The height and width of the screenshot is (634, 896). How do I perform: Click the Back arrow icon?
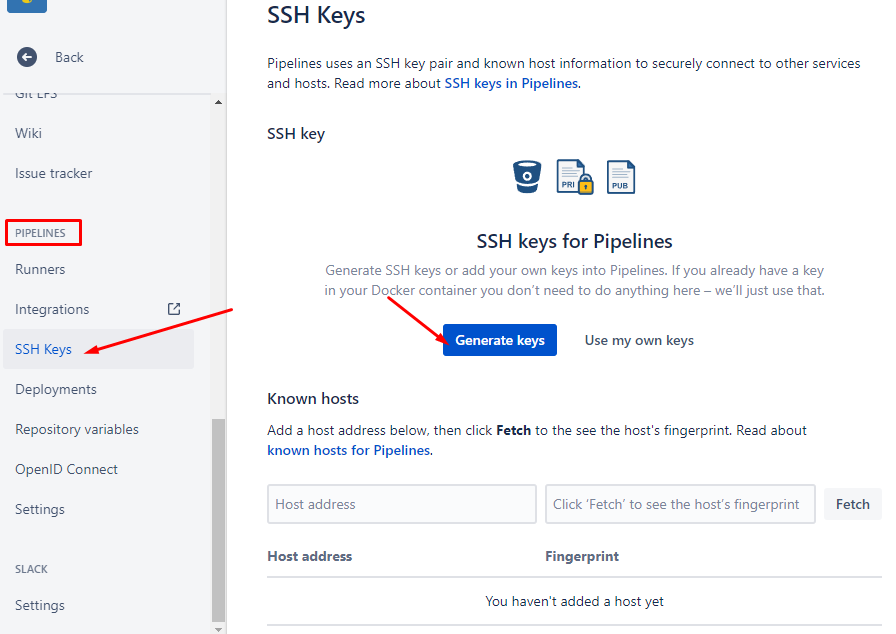pyautogui.click(x=27, y=57)
